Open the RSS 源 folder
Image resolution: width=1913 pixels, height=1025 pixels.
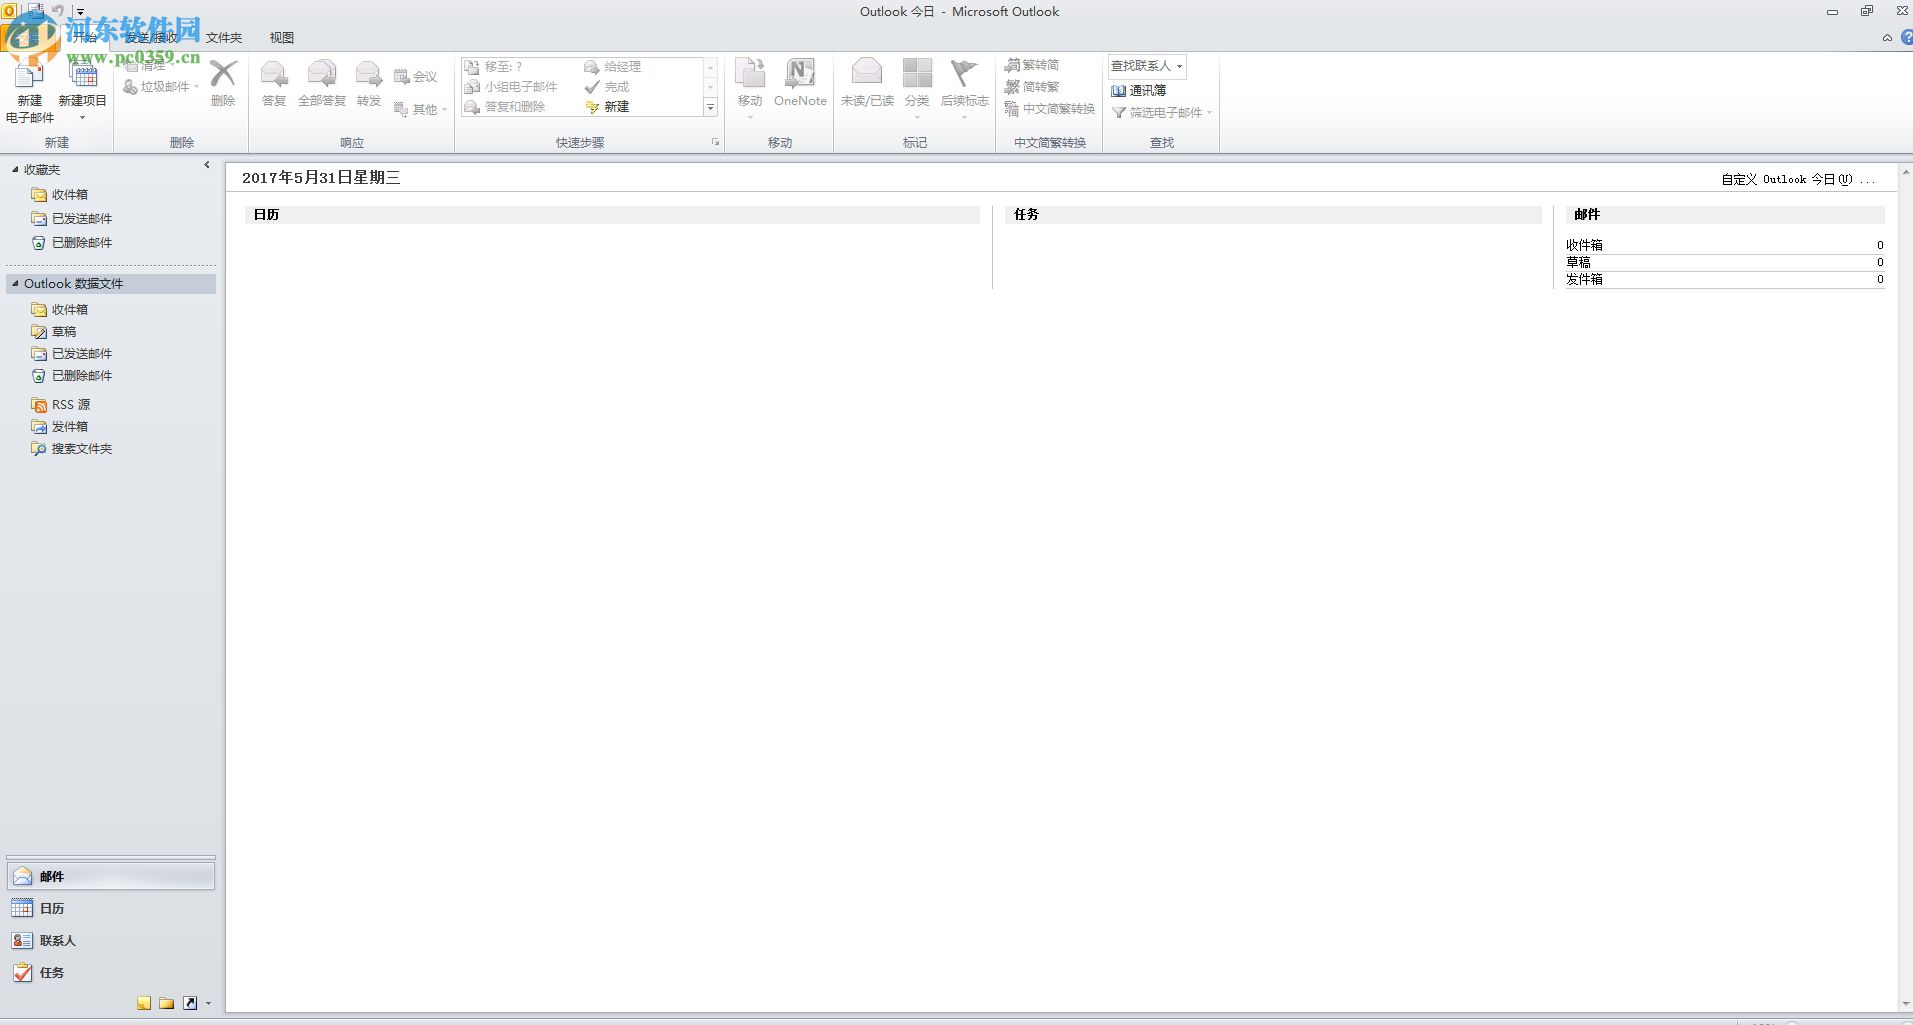pos(61,405)
